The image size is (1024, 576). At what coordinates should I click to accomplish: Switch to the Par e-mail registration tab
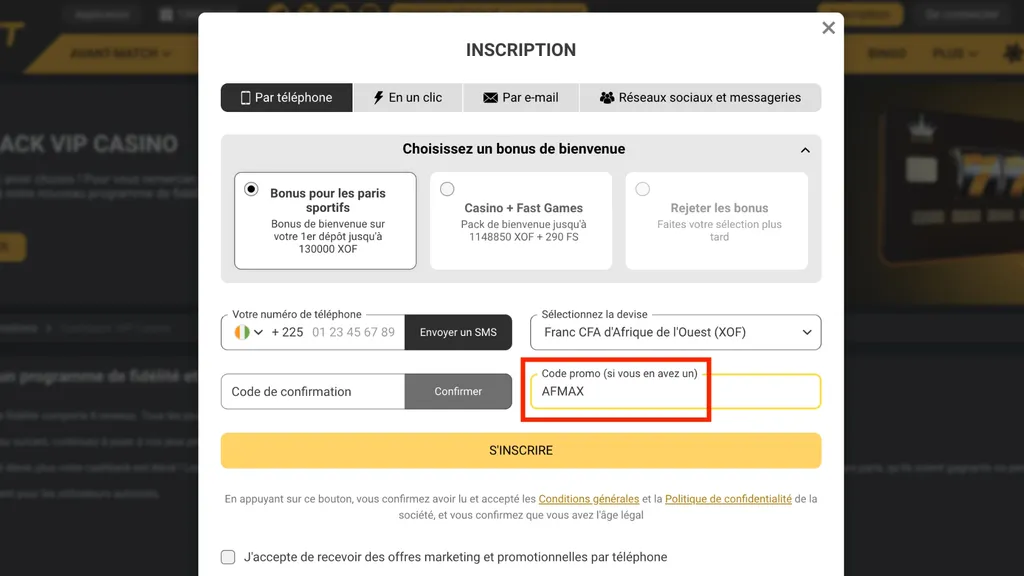pyautogui.click(x=520, y=97)
